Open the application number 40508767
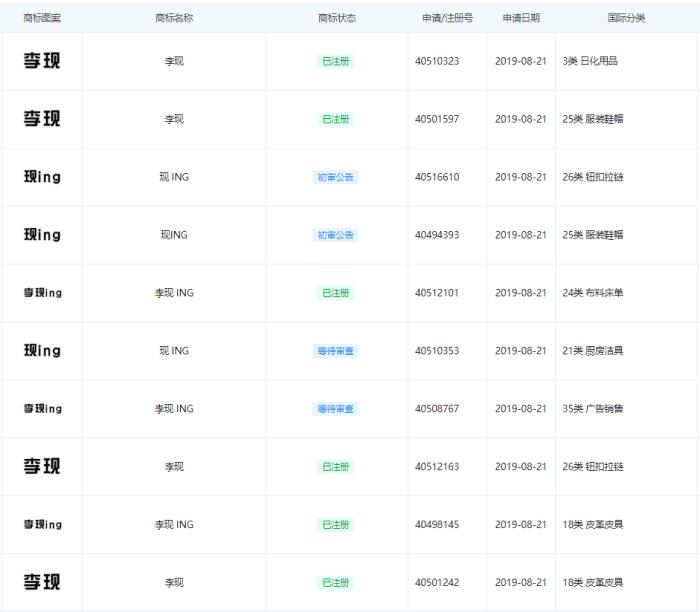This screenshot has width=700, height=612. (x=437, y=408)
